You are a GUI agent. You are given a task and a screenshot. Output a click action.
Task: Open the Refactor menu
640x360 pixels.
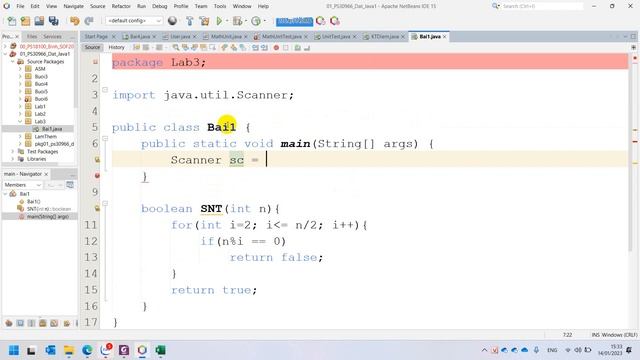121,6
